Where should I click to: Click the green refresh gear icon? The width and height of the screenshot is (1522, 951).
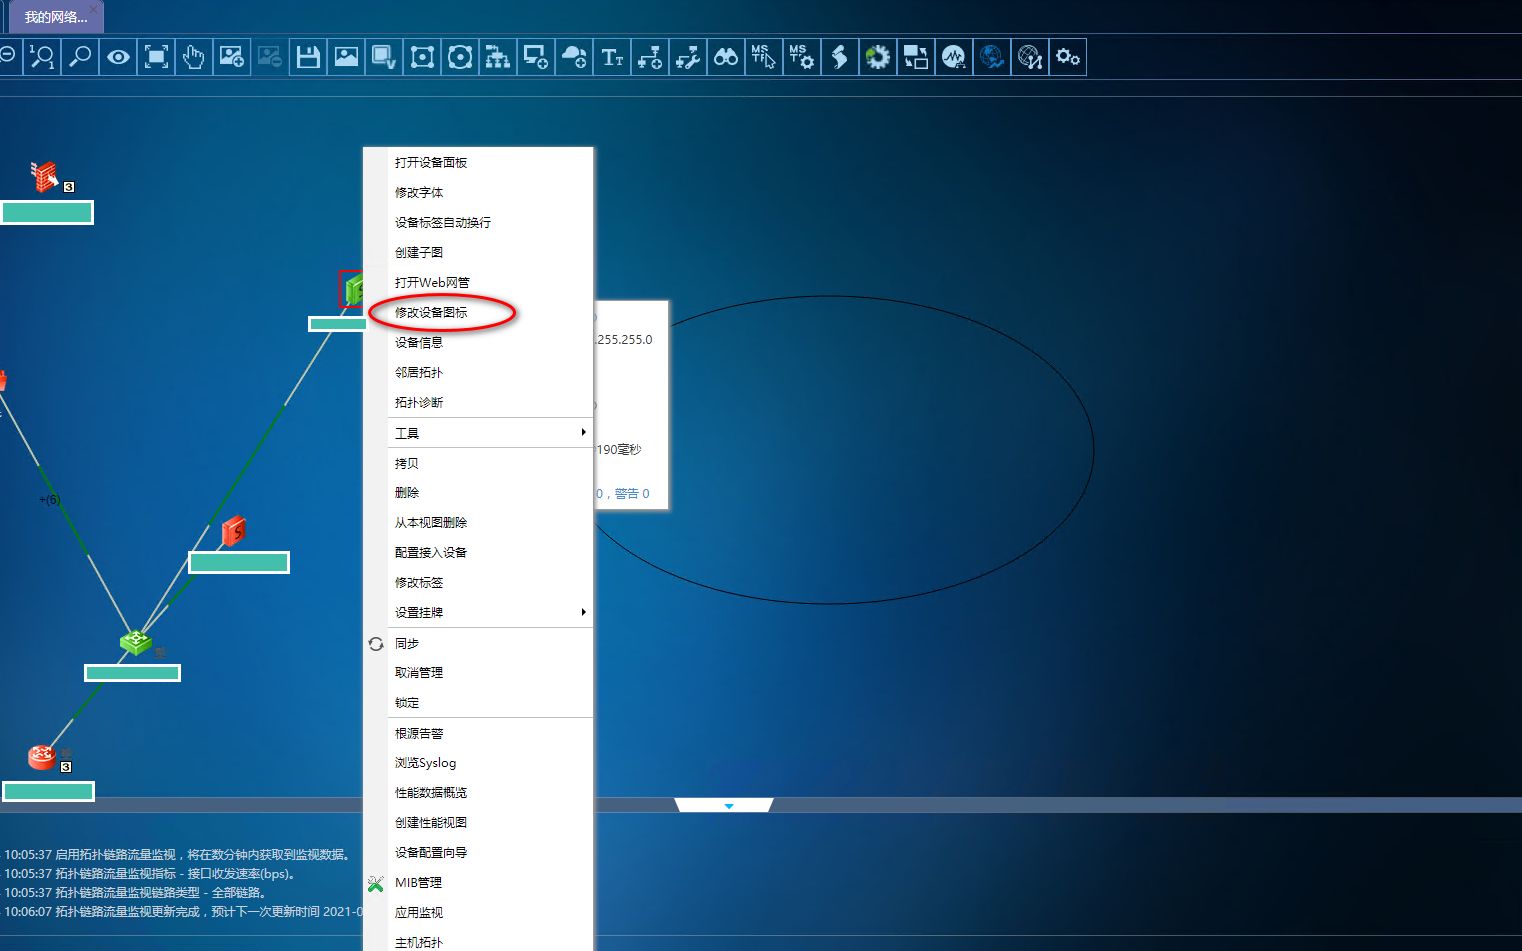pos(878,57)
